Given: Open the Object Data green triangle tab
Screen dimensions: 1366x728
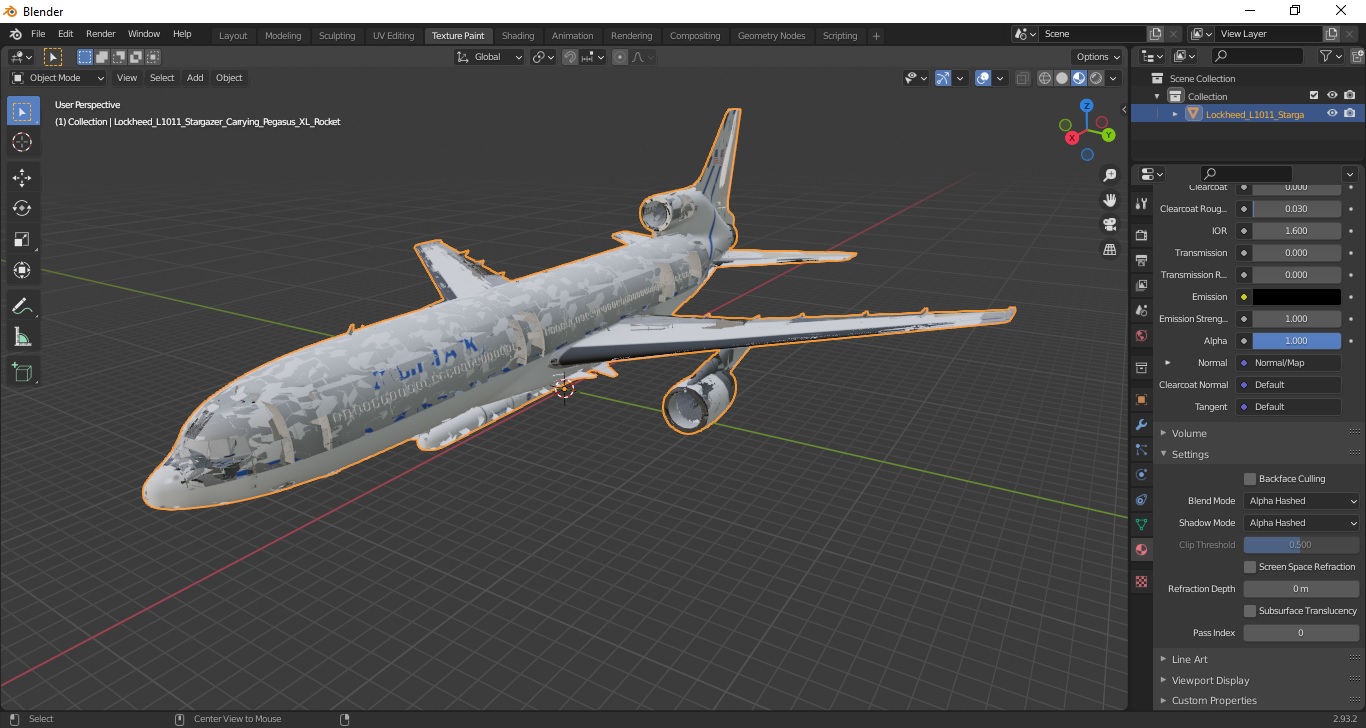Looking at the screenshot, I should click(1141, 524).
